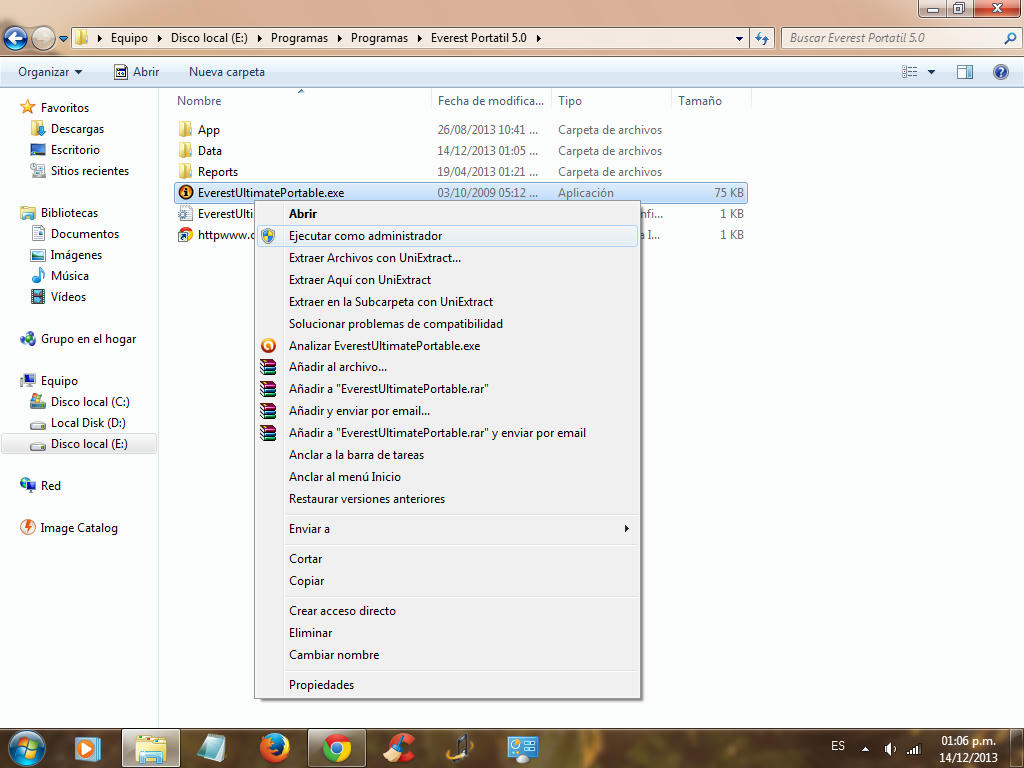The width and height of the screenshot is (1024, 768).
Task: Click the Nueva carpeta button
Action: click(227, 72)
